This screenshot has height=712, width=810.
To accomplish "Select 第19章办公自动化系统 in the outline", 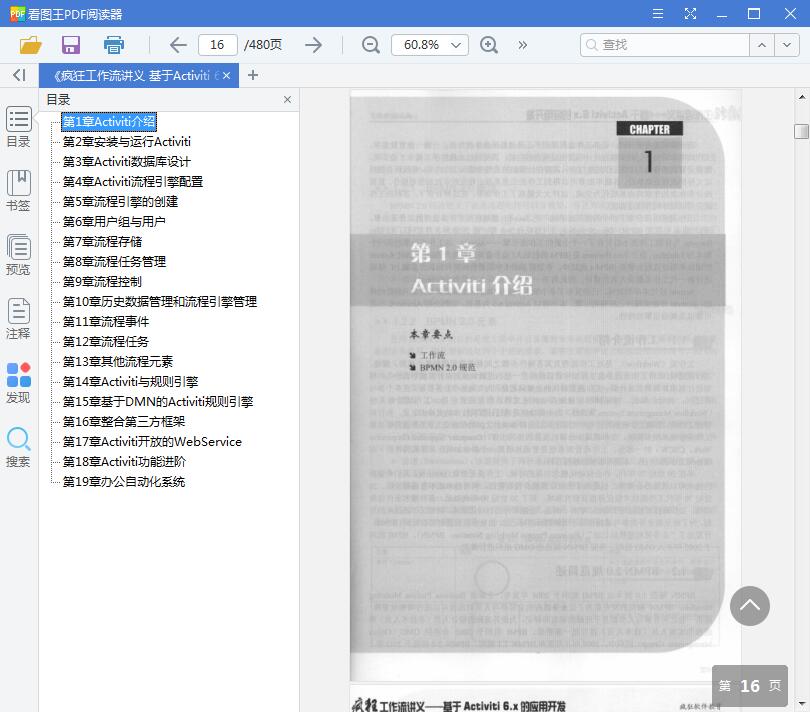I will [x=124, y=482].
